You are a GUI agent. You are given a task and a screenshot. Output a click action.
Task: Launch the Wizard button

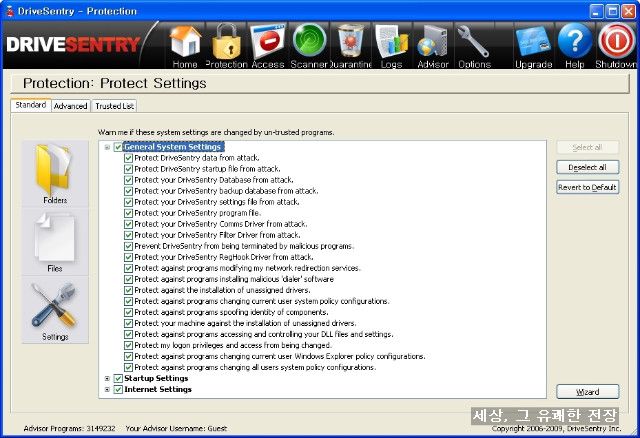tap(587, 392)
